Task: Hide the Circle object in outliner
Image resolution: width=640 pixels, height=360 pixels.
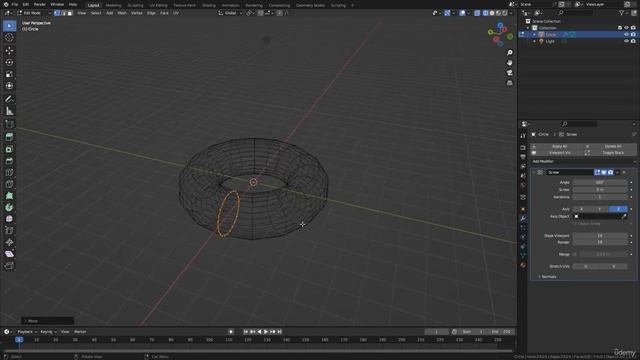Action: pos(626,35)
